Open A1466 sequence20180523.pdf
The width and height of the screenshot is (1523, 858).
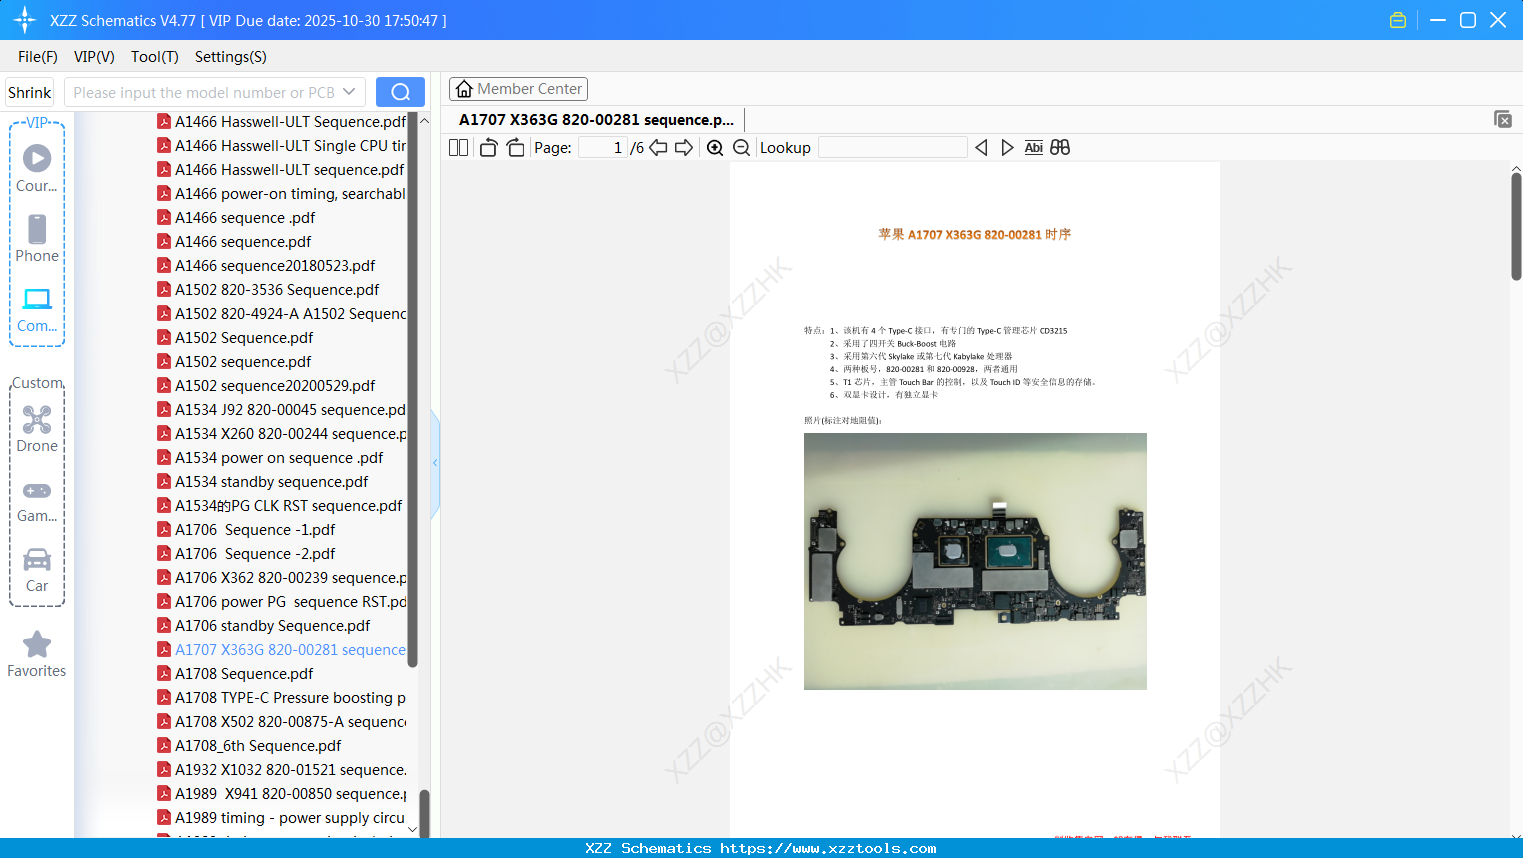266,266
